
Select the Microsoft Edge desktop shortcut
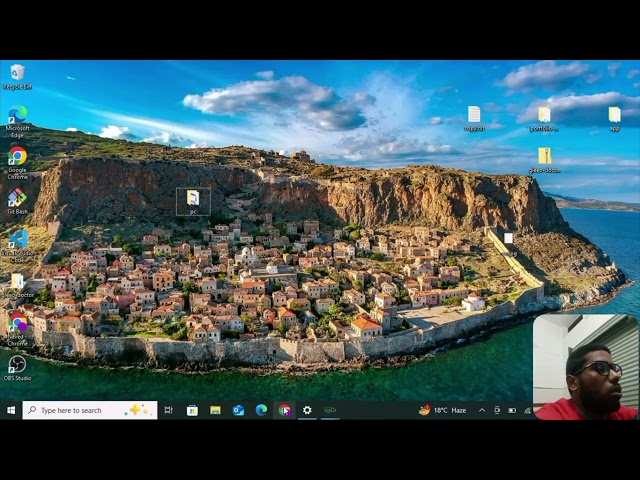[x=17, y=121]
